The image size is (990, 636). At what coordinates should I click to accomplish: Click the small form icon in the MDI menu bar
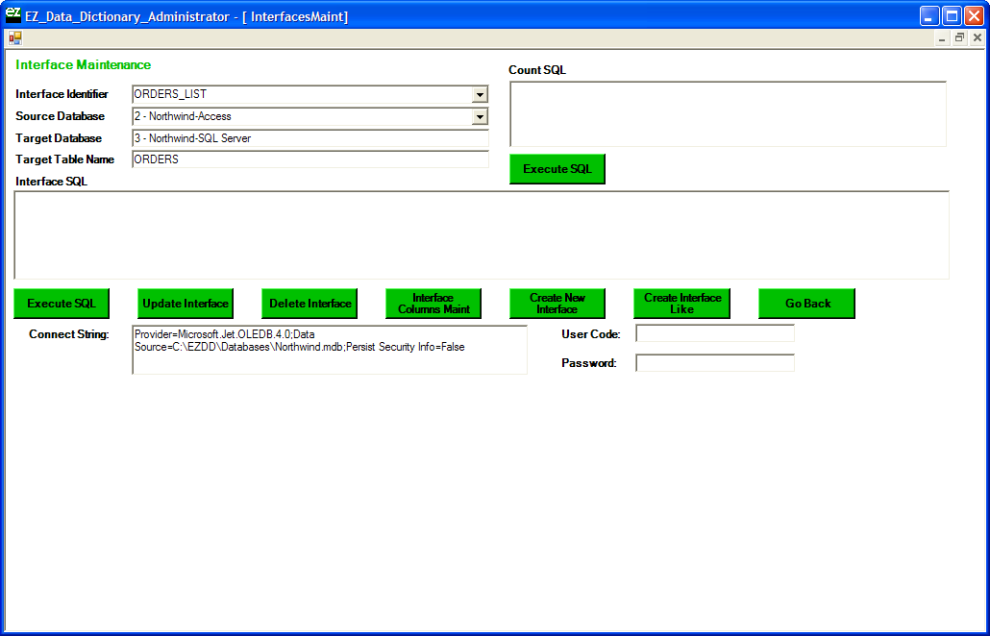point(15,38)
